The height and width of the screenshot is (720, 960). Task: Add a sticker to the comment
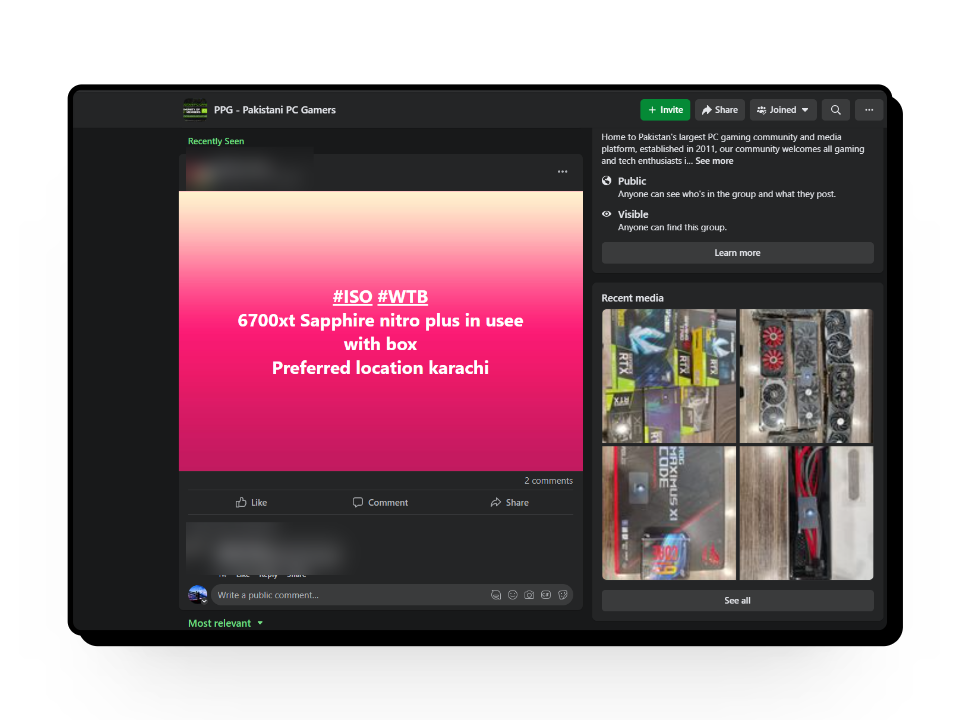(563, 595)
